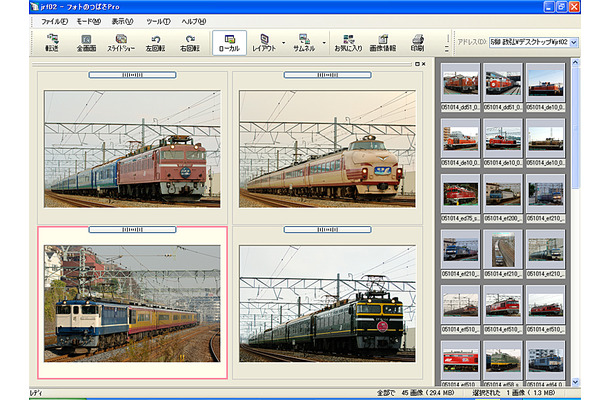This screenshot has width=610, height=400.
Task: Select the cream express train photo
Action: click(328, 149)
